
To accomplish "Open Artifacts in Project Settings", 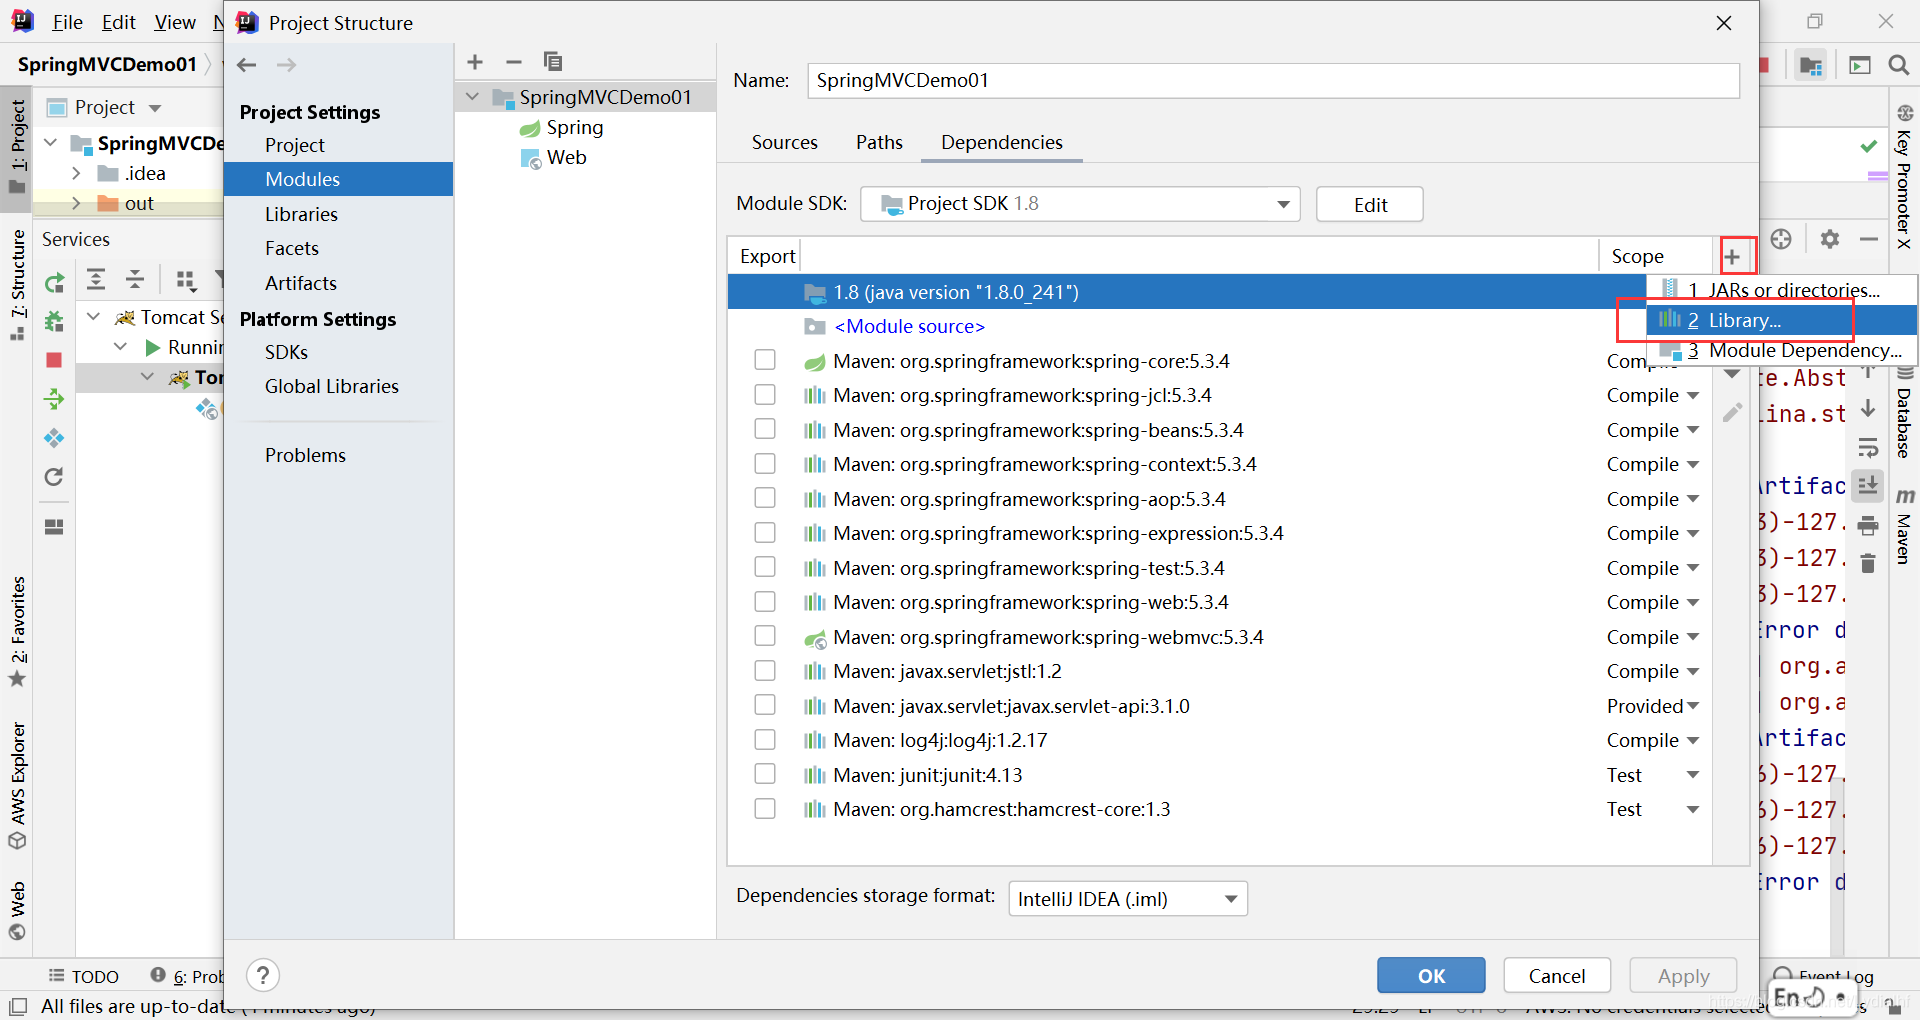I will 301,283.
